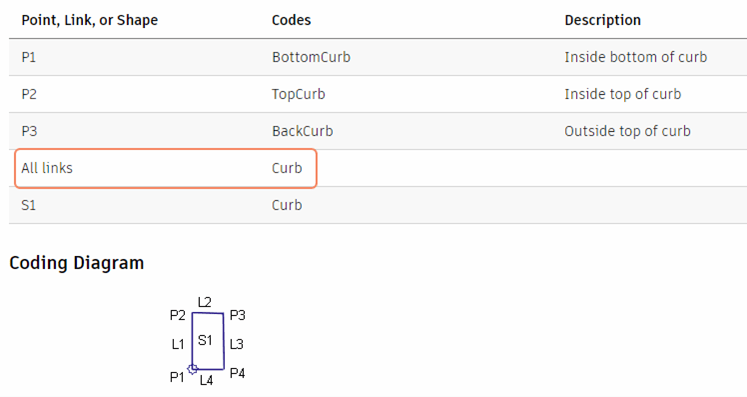Viewport: 747px width, 397px height.
Task: Click the 'Inside bottom of curb' description
Action: tap(636, 57)
